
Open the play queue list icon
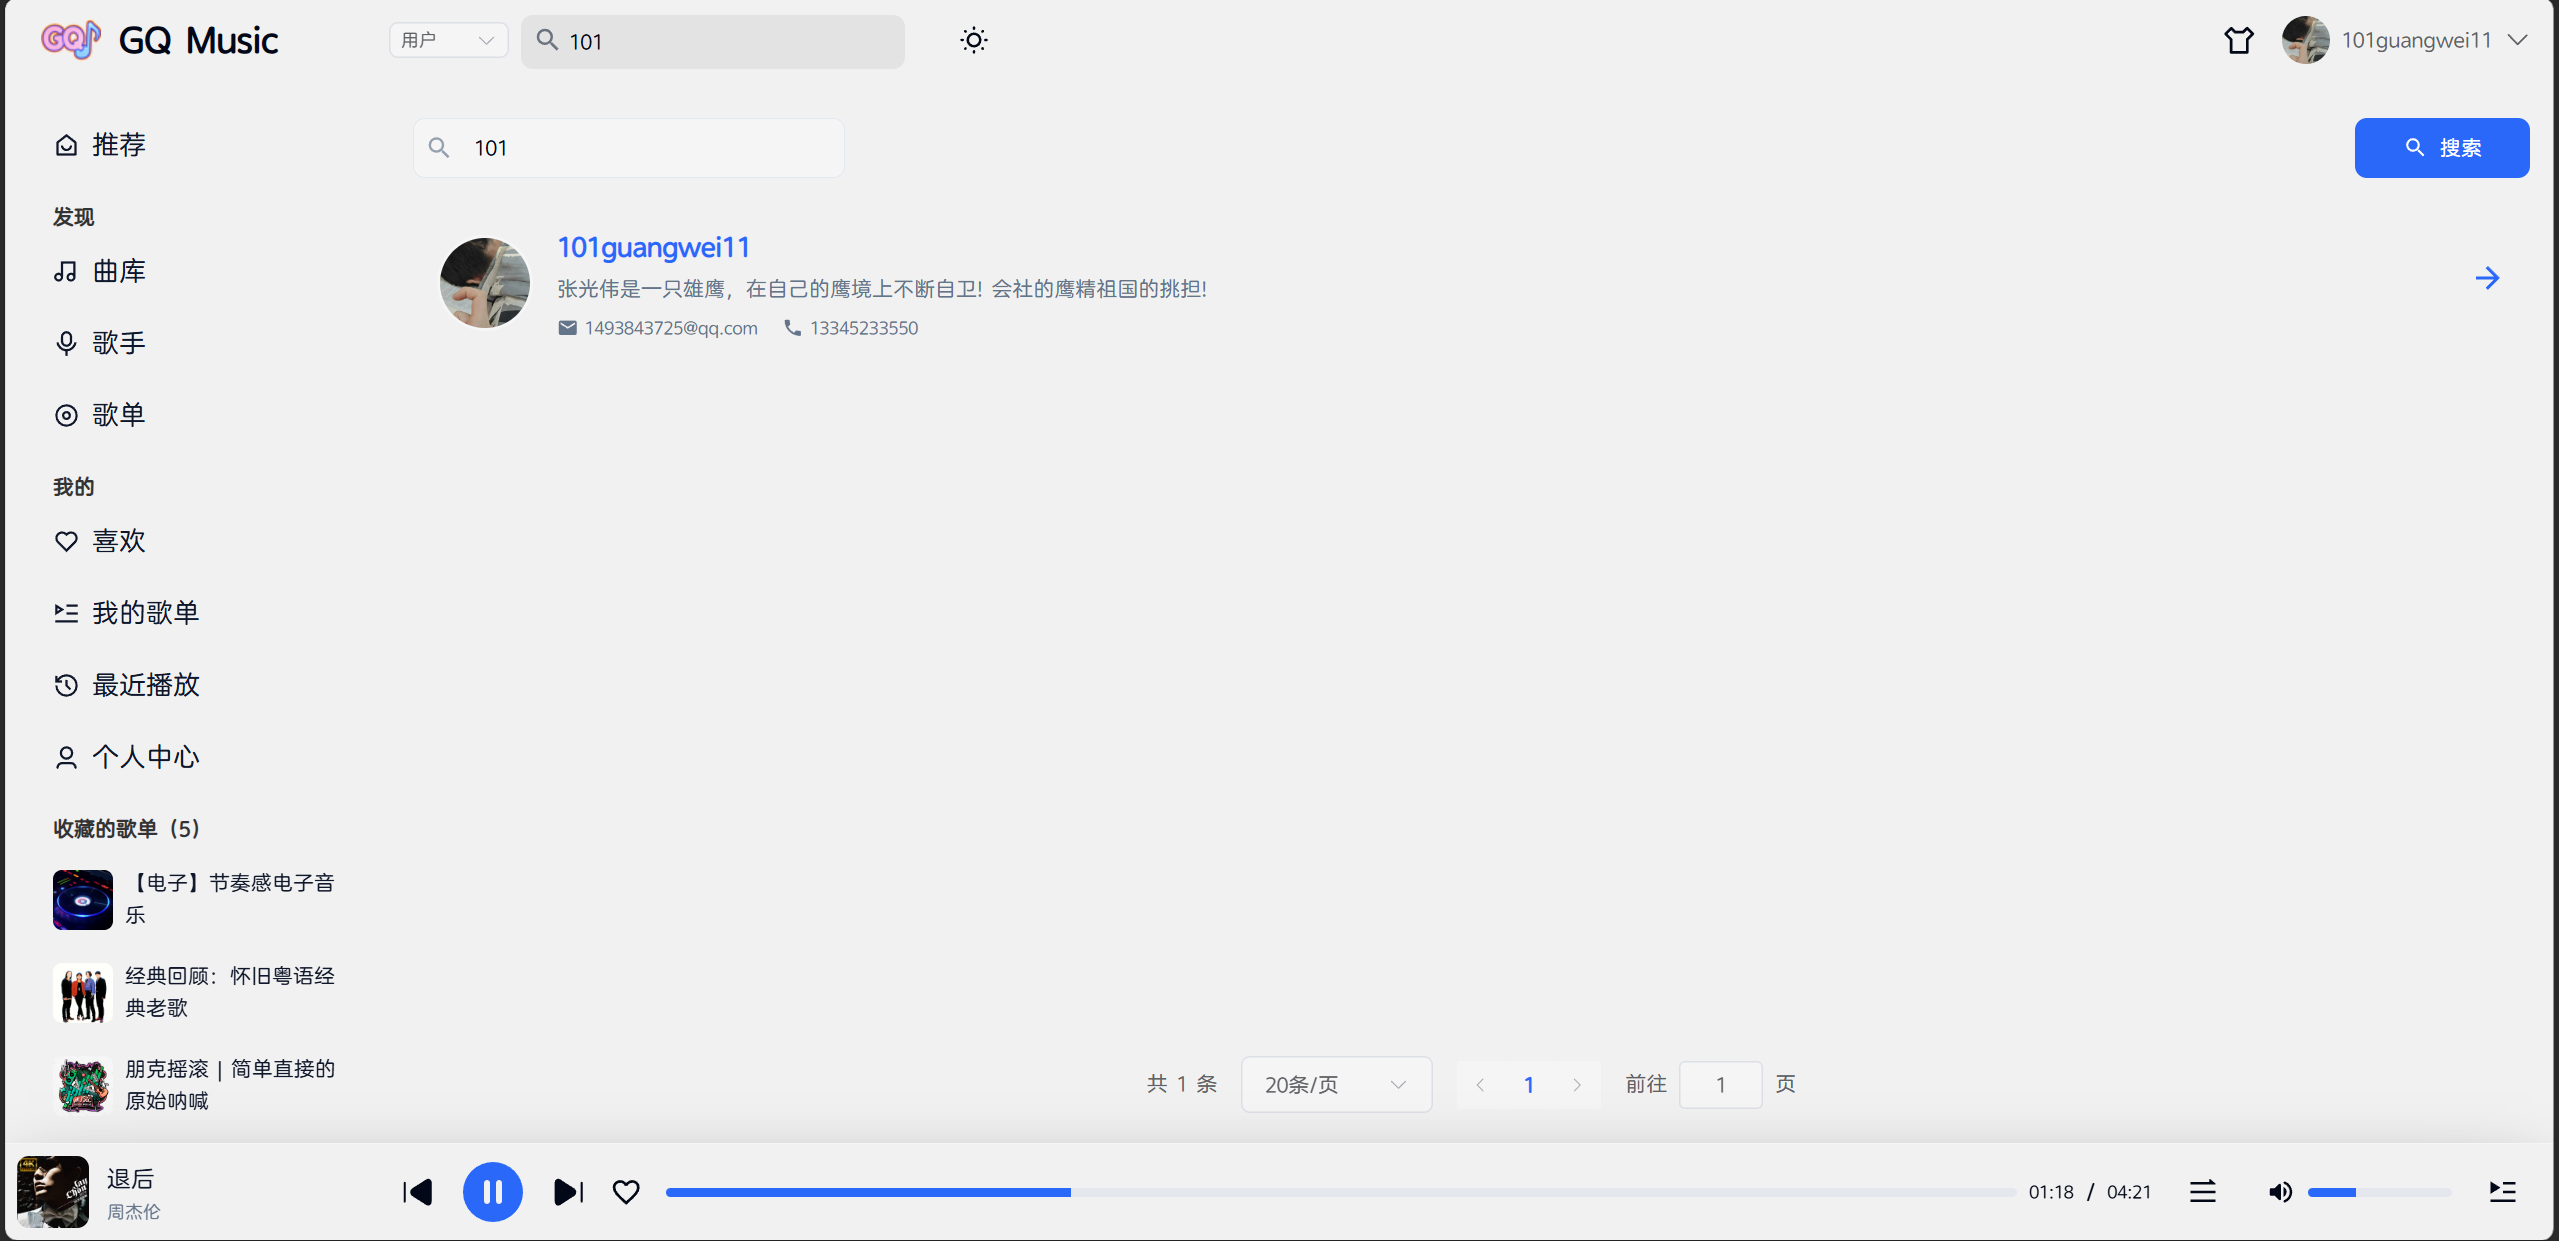point(2502,1191)
